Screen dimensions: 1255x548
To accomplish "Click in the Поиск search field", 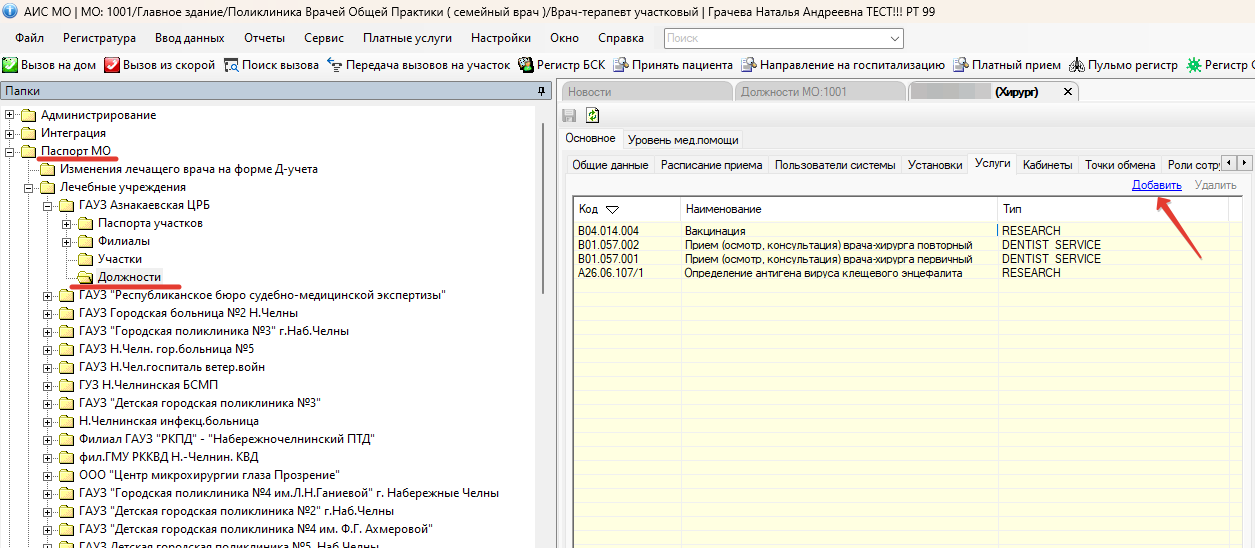I will point(775,38).
